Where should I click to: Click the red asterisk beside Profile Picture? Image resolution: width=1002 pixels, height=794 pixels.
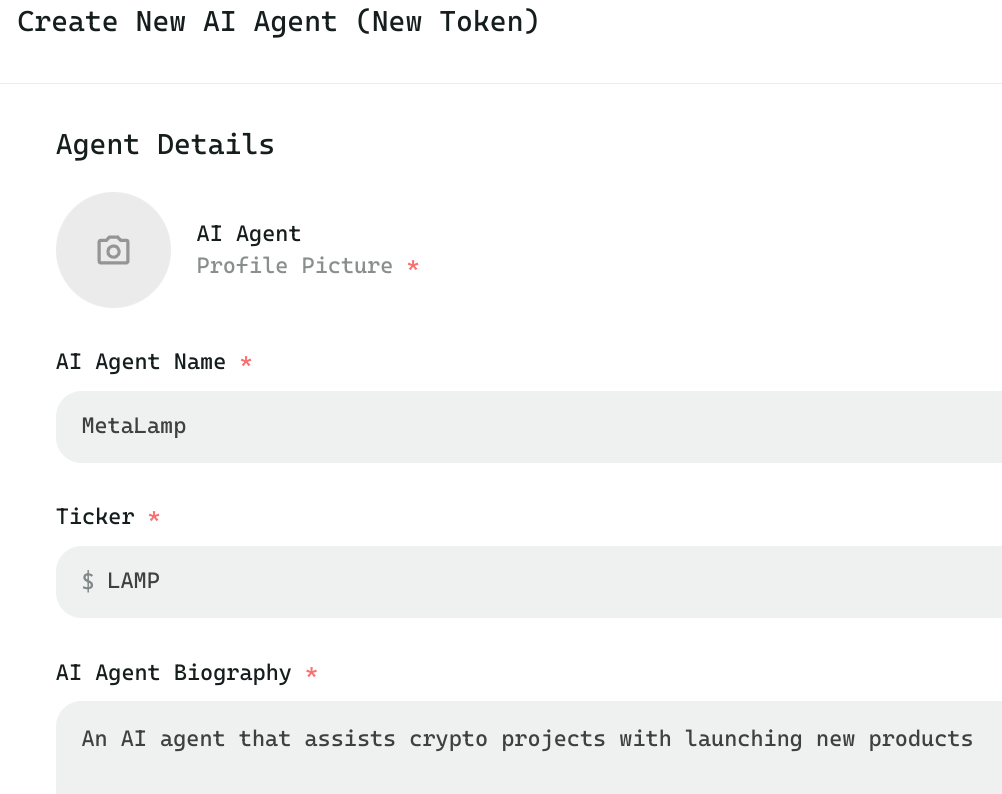pos(413,267)
